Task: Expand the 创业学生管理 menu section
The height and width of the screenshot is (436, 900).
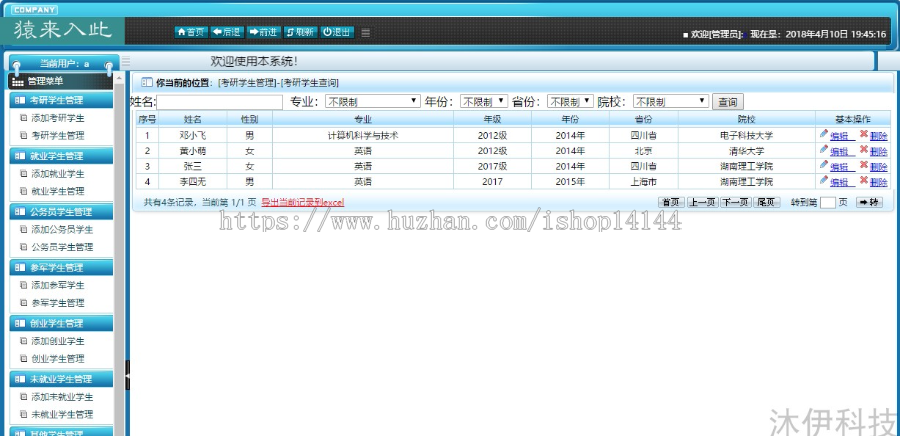Action: 61,323
